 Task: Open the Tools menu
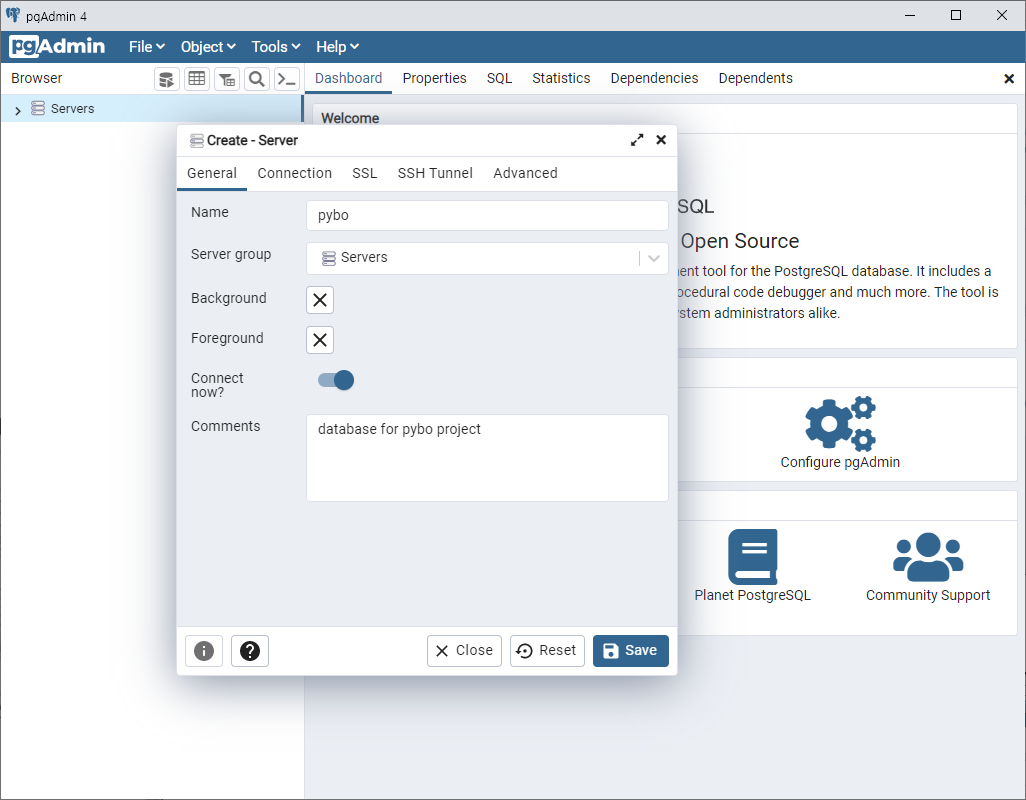pos(276,47)
